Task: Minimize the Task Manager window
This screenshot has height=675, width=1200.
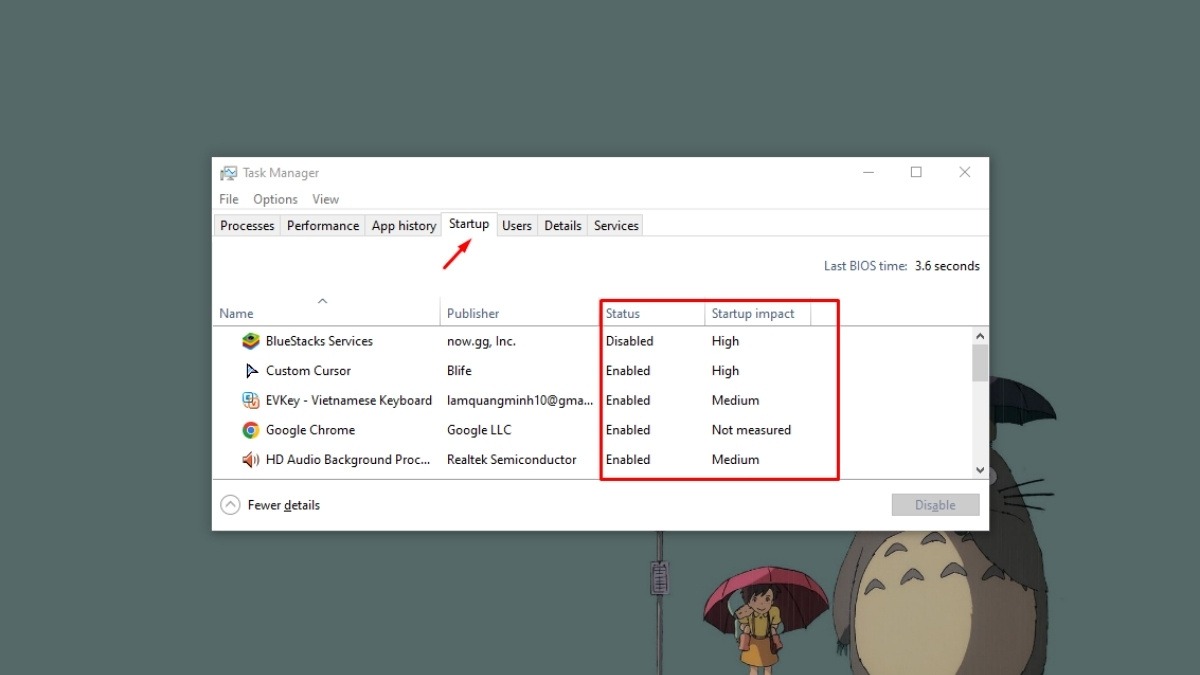Action: click(868, 172)
